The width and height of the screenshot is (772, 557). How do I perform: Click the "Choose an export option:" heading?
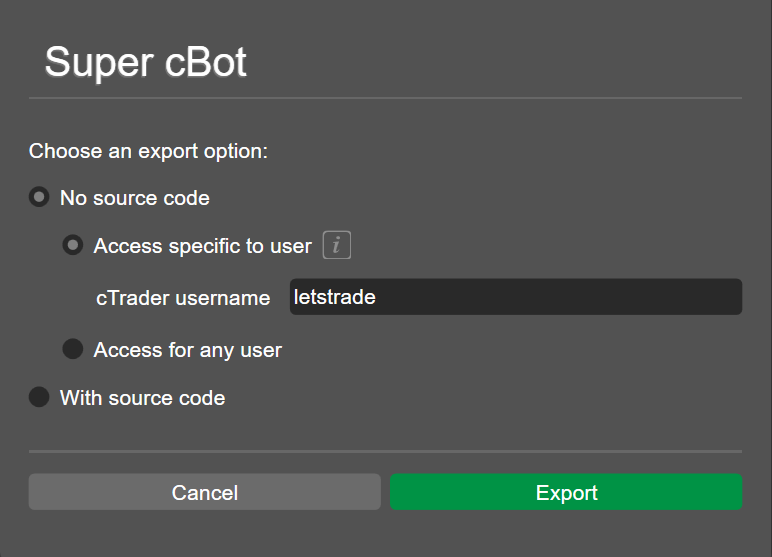(148, 151)
